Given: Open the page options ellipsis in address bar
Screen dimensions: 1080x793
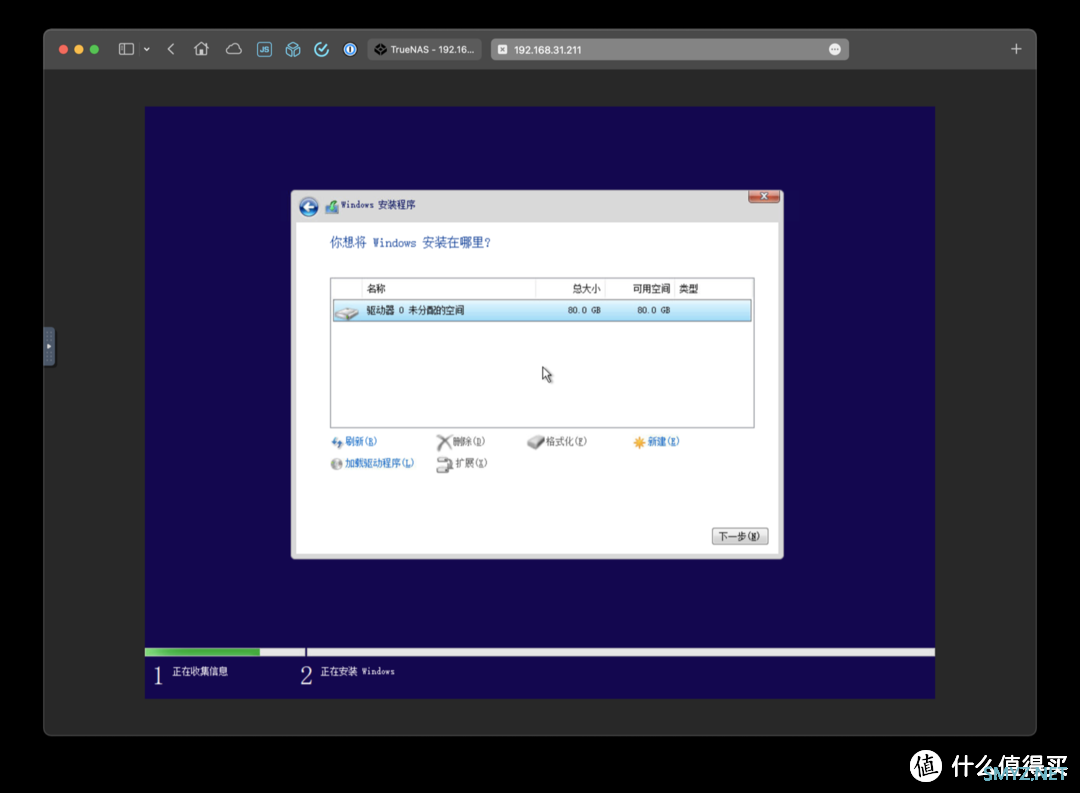Looking at the screenshot, I should 835,50.
